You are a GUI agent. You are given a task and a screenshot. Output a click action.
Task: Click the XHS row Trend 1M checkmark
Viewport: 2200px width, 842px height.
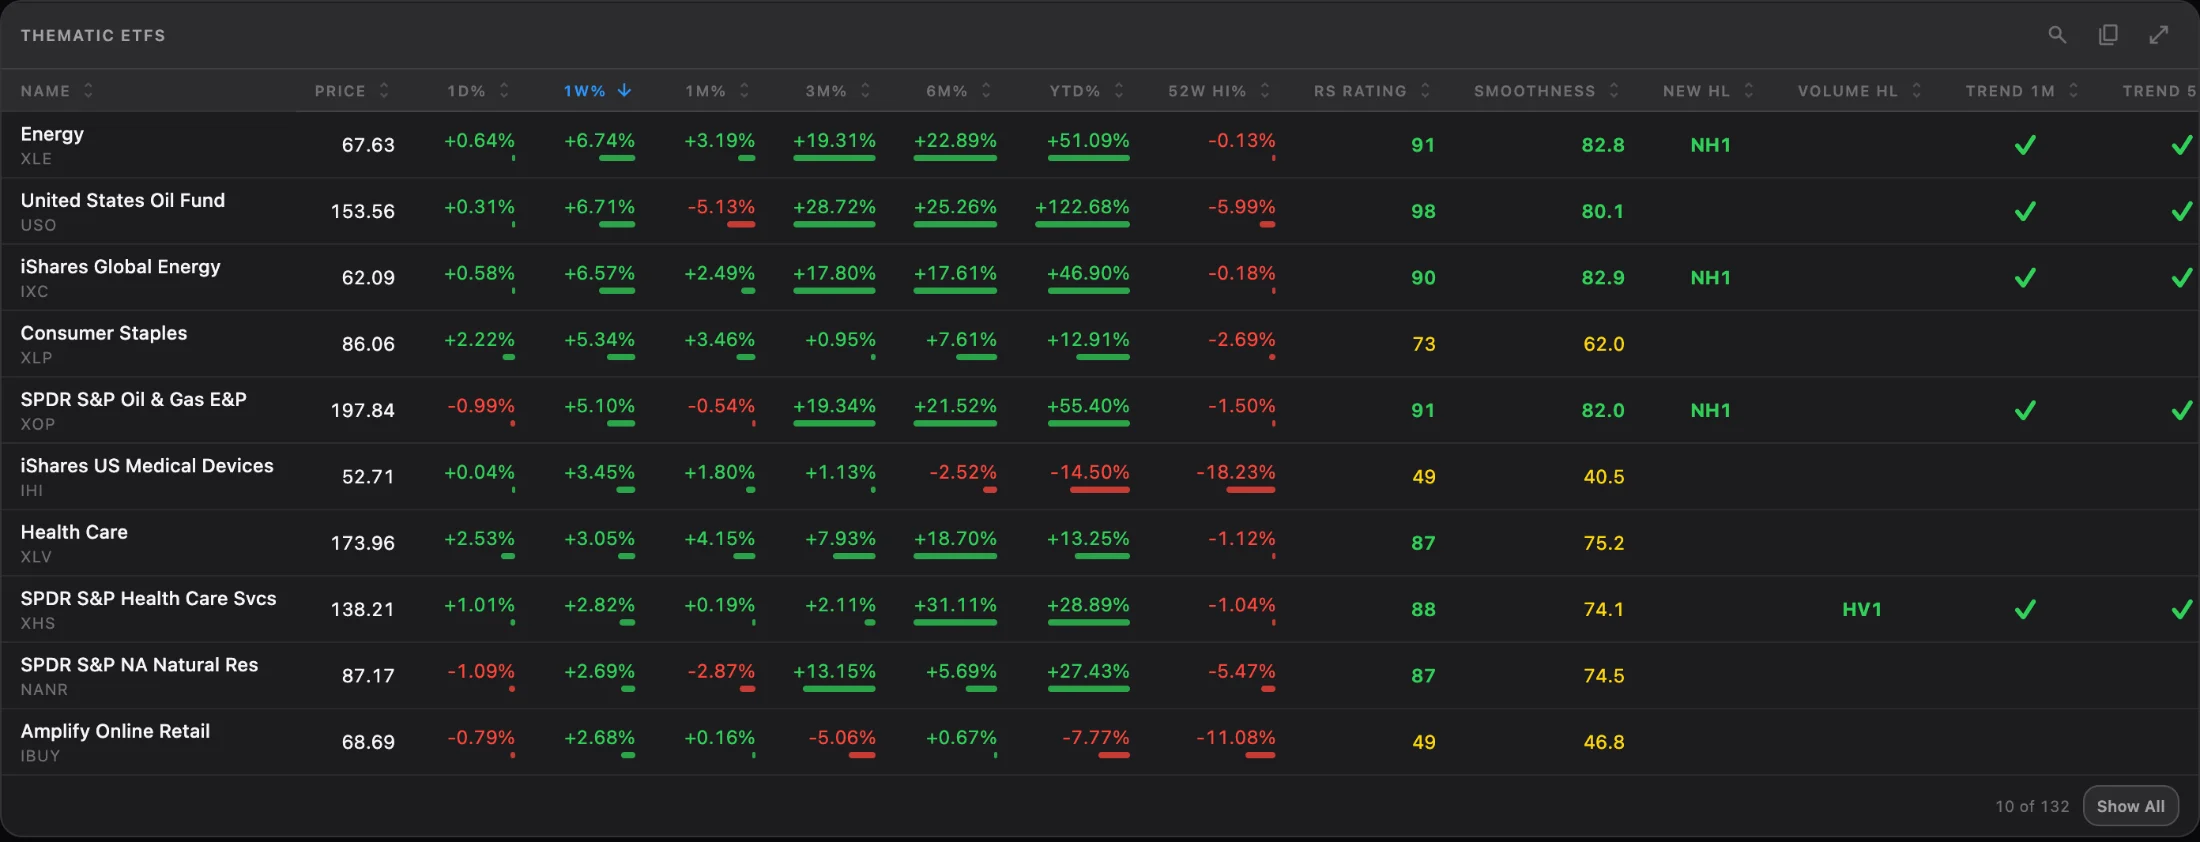click(x=2025, y=609)
